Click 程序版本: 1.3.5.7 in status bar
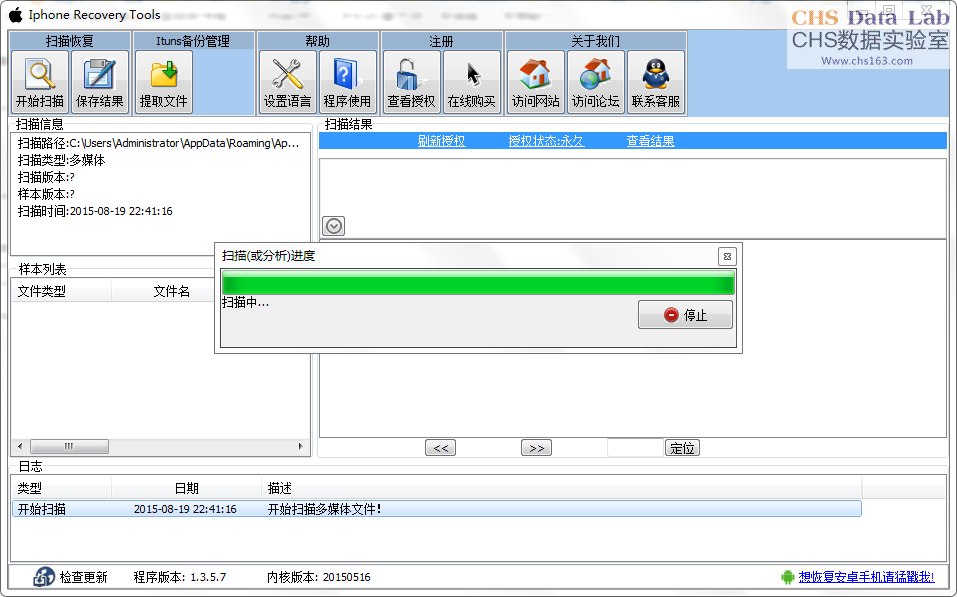Screen dimensions: 957x597 tap(180, 577)
